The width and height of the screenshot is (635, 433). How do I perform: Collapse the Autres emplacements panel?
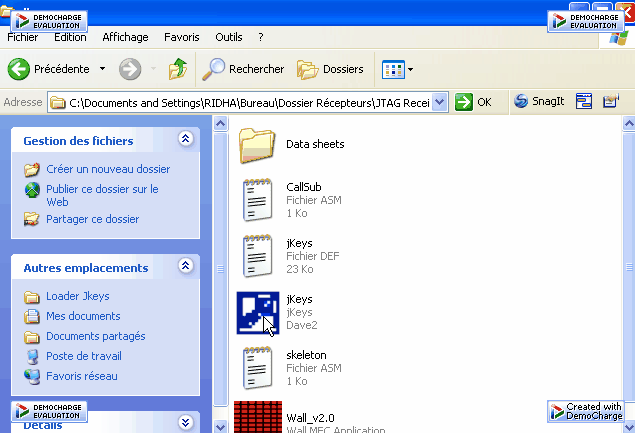[184, 266]
